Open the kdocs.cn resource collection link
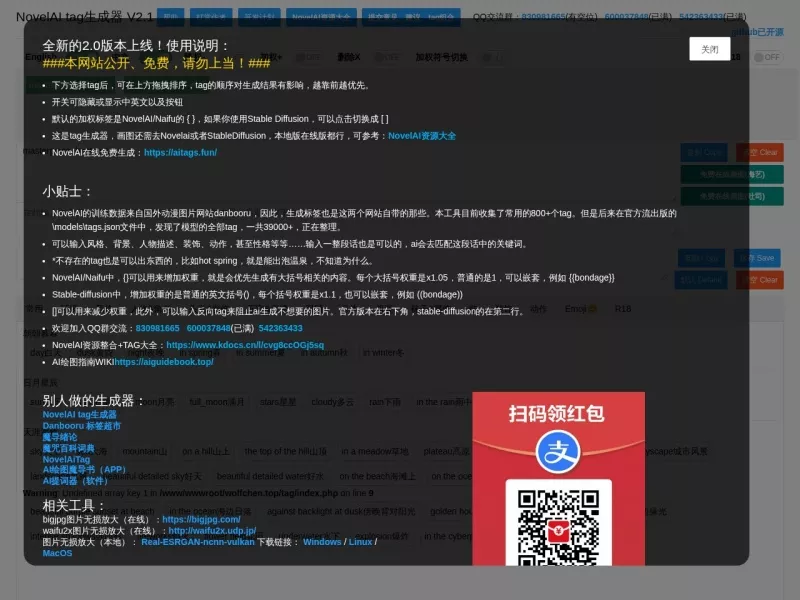The height and width of the screenshot is (600, 800). tap(245, 345)
